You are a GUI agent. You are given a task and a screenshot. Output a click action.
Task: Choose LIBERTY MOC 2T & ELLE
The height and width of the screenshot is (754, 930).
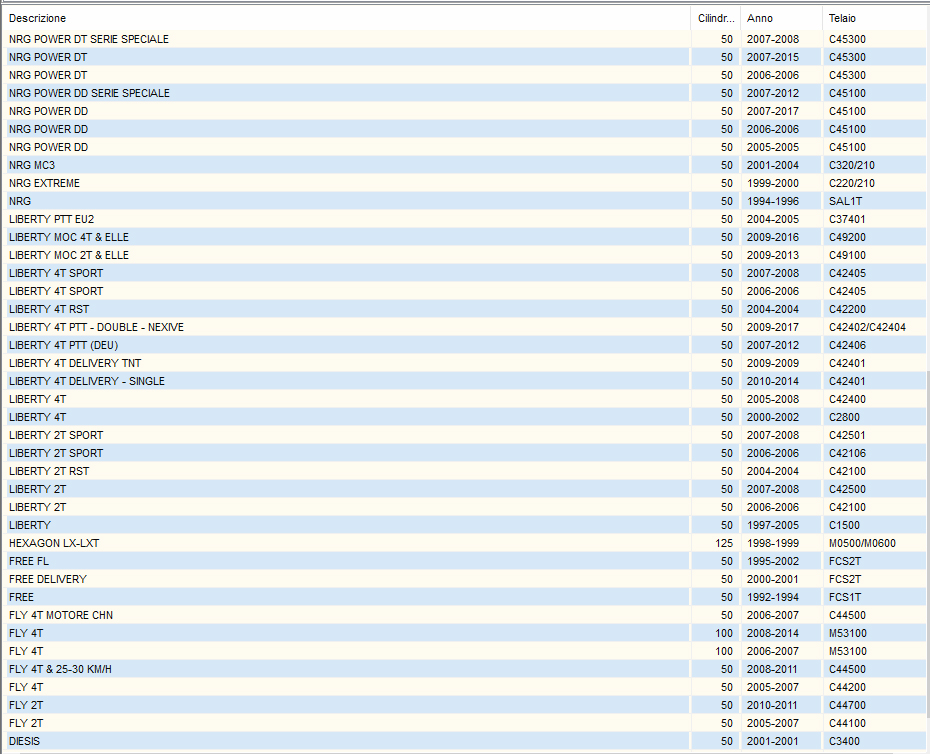coord(464,255)
